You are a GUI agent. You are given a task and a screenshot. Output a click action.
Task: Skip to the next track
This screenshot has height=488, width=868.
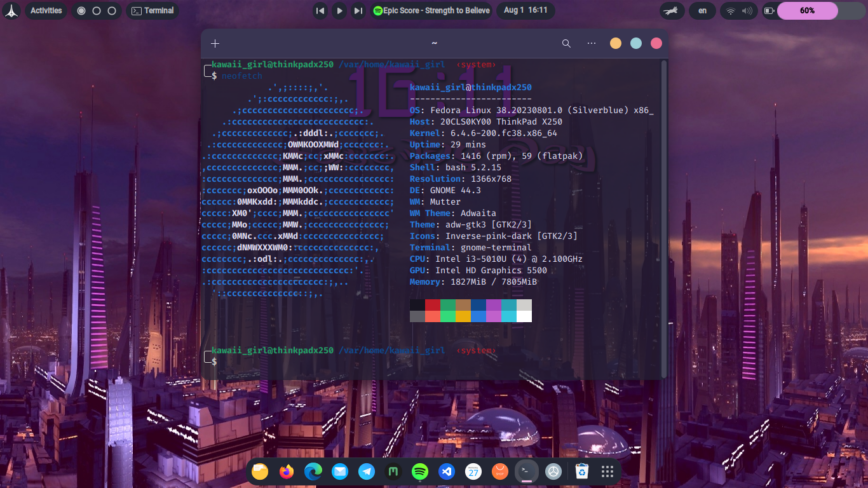[x=358, y=11]
